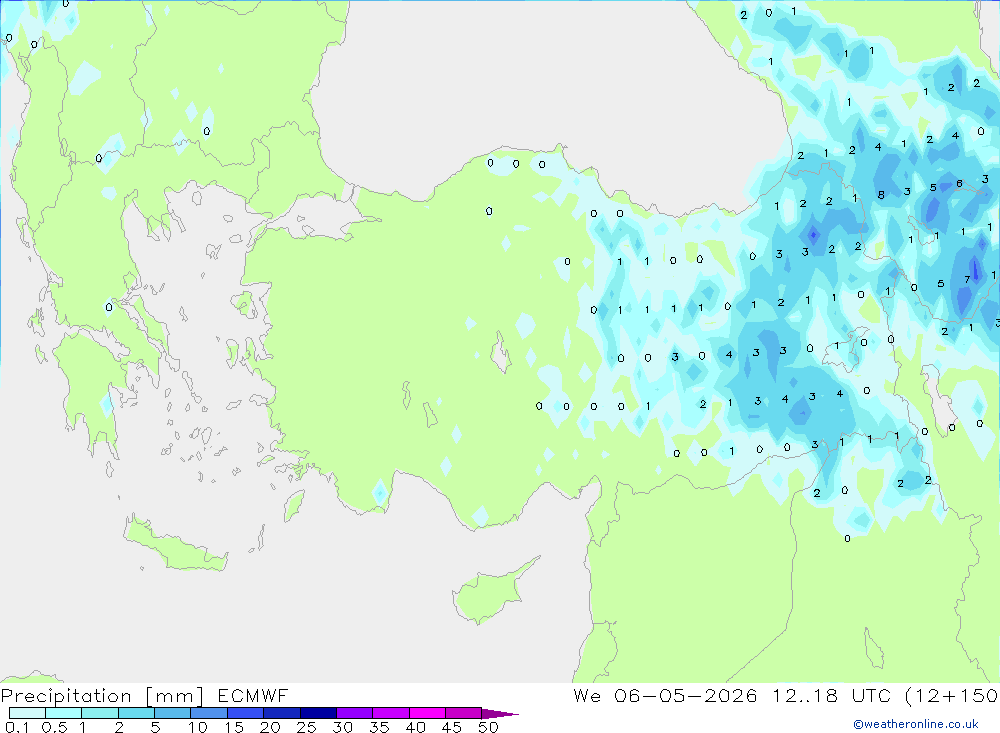The height and width of the screenshot is (733, 1000).
Task: Click the 1–2 mm legend color segment
Action: click(x=99, y=713)
